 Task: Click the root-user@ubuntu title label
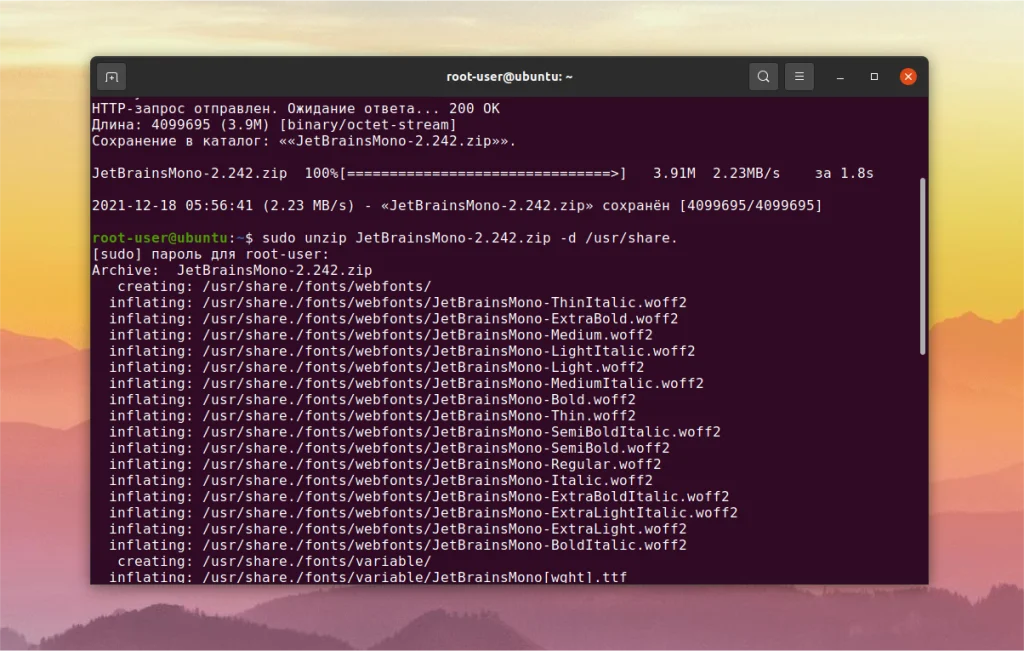coord(508,76)
